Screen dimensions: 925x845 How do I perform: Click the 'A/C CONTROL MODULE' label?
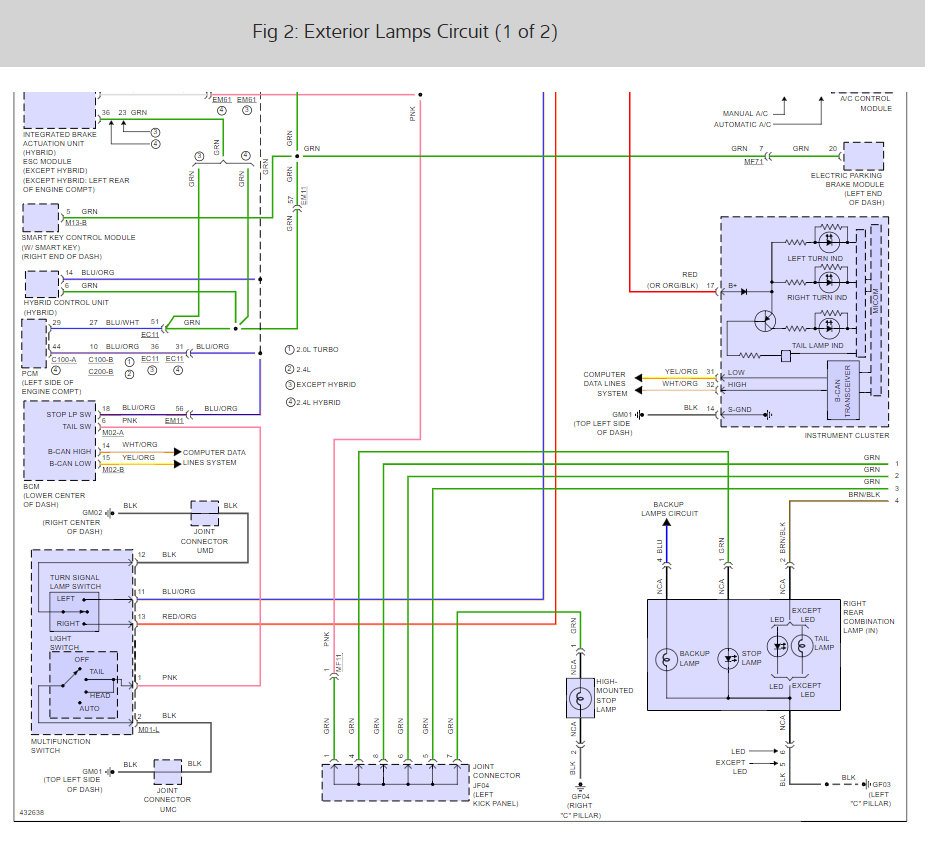[865, 103]
